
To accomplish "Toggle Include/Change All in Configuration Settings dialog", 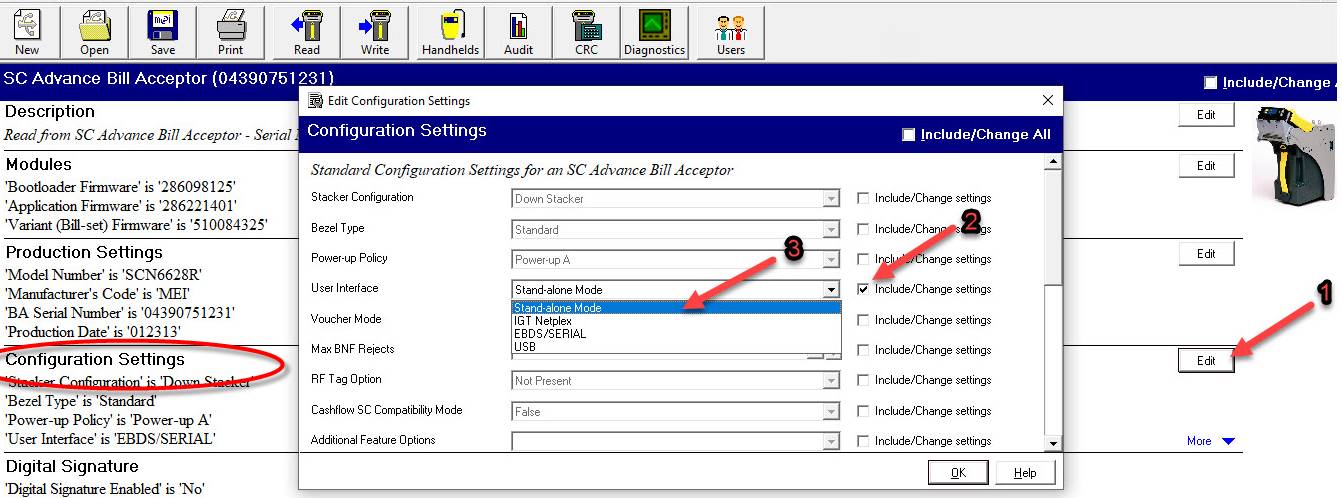I will tap(908, 135).
